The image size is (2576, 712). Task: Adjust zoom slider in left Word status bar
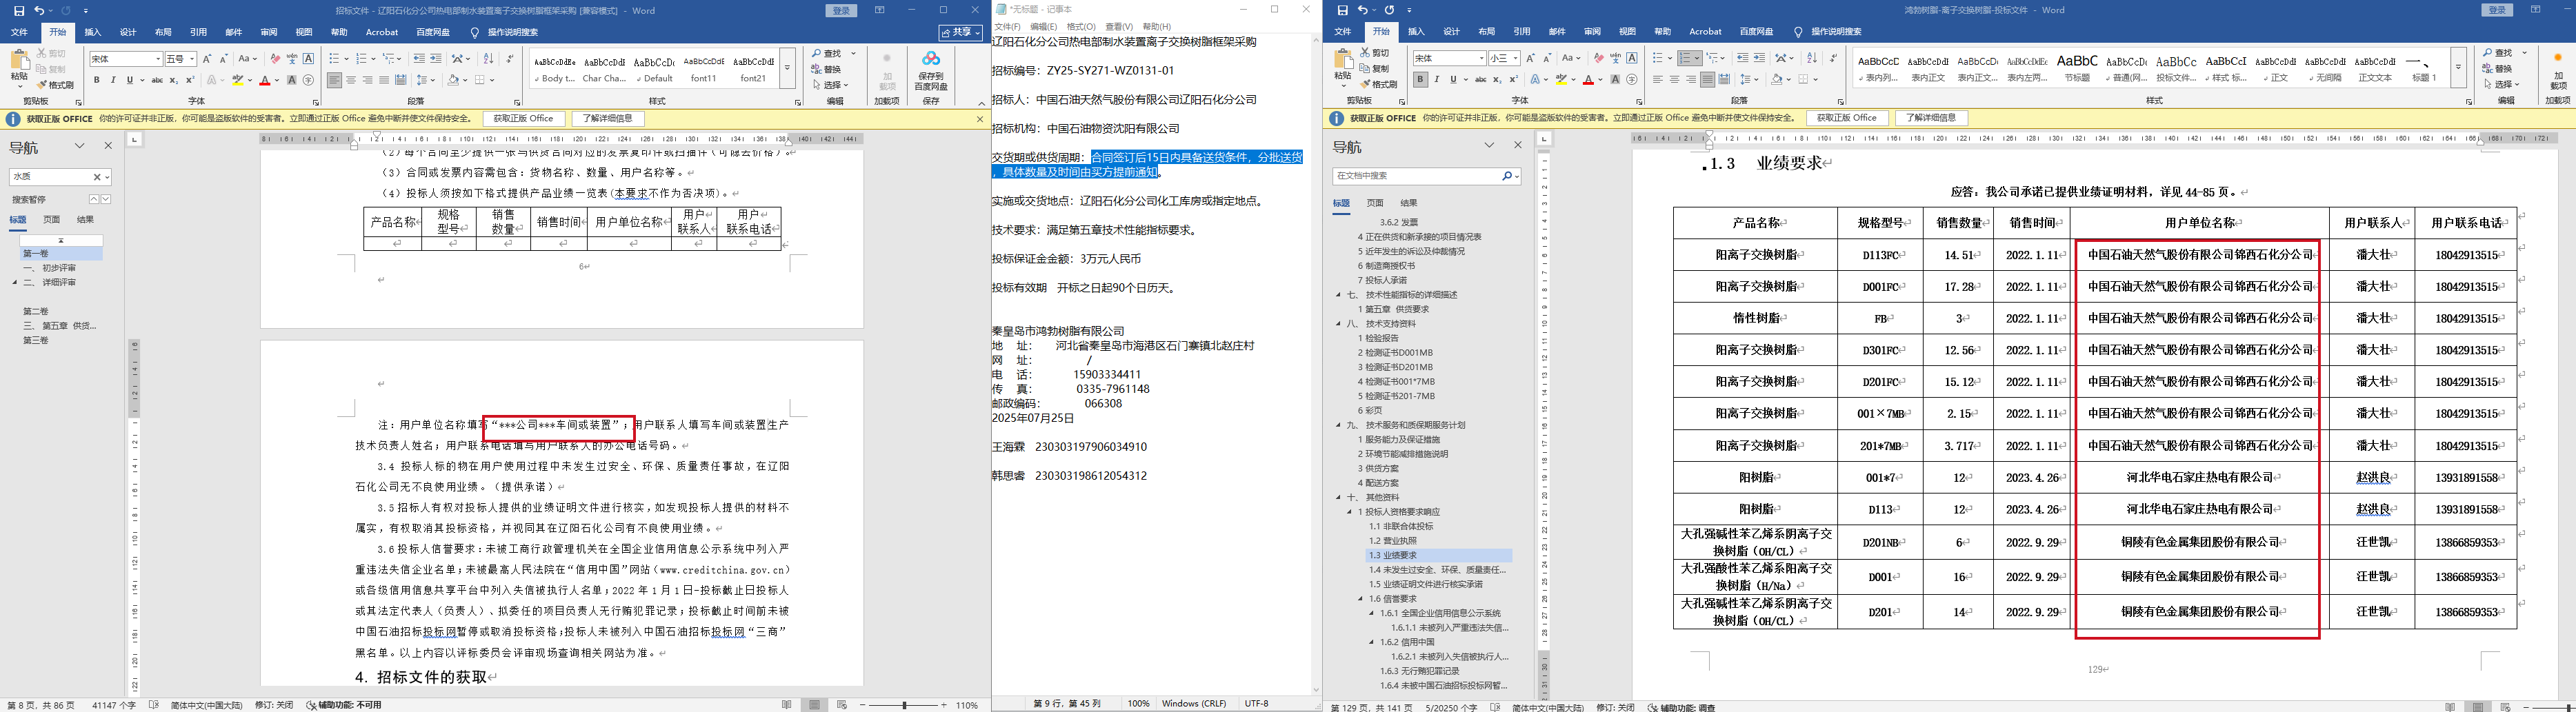(904, 705)
